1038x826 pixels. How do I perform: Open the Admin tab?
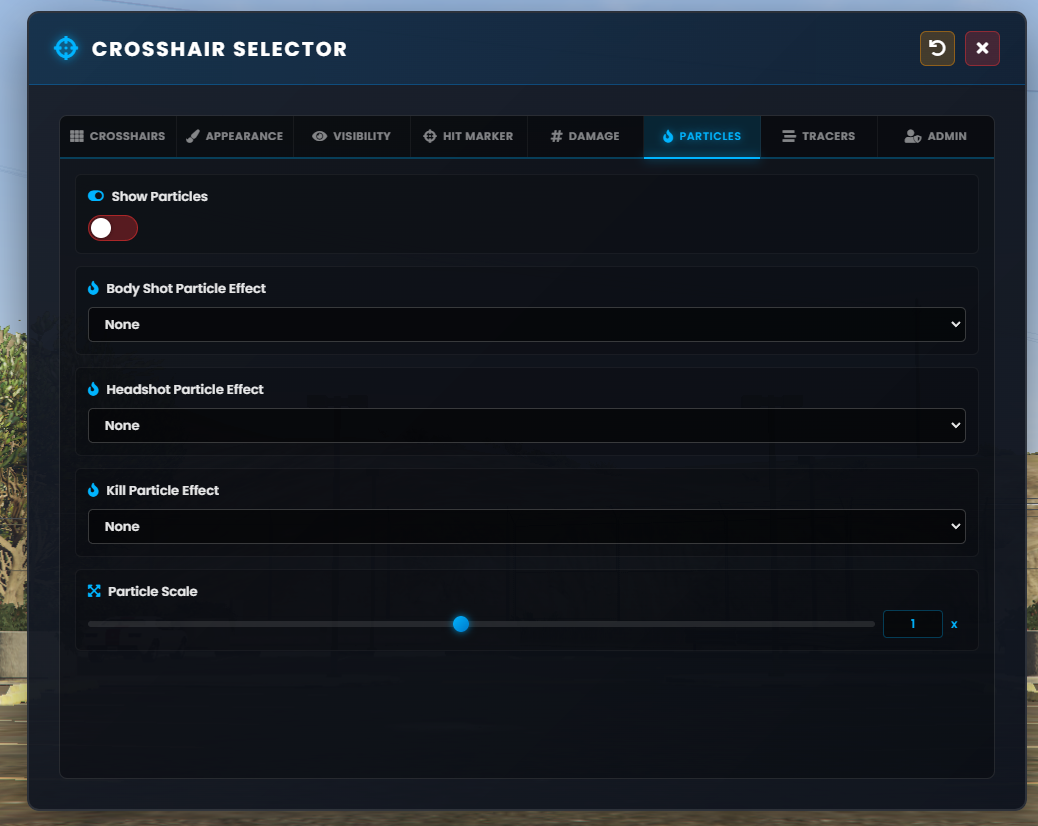click(935, 136)
